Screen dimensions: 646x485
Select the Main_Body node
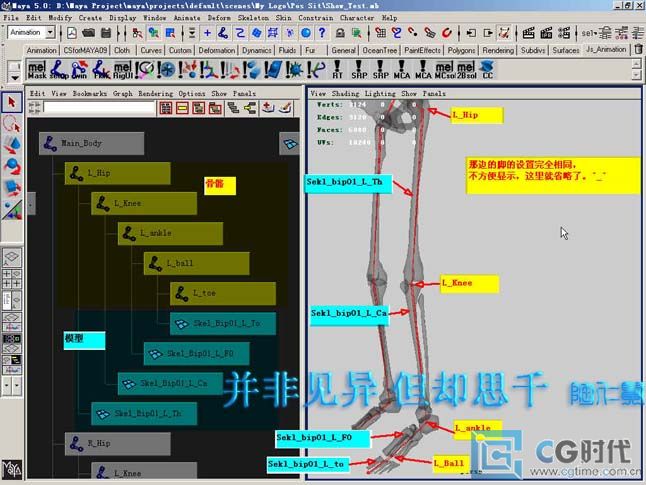pos(91,143)
